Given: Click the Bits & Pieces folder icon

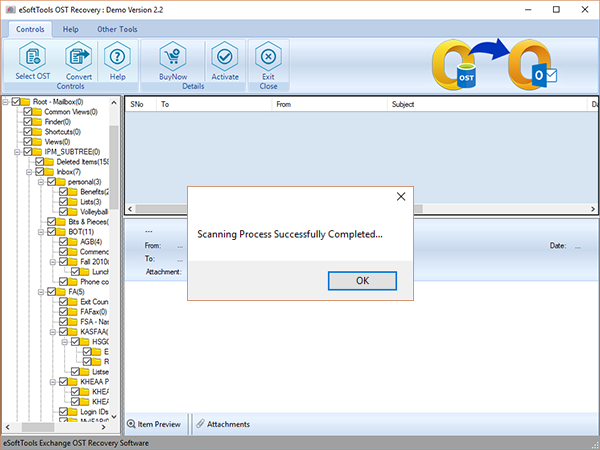Looking at the screenshot, I should (61, 222).
